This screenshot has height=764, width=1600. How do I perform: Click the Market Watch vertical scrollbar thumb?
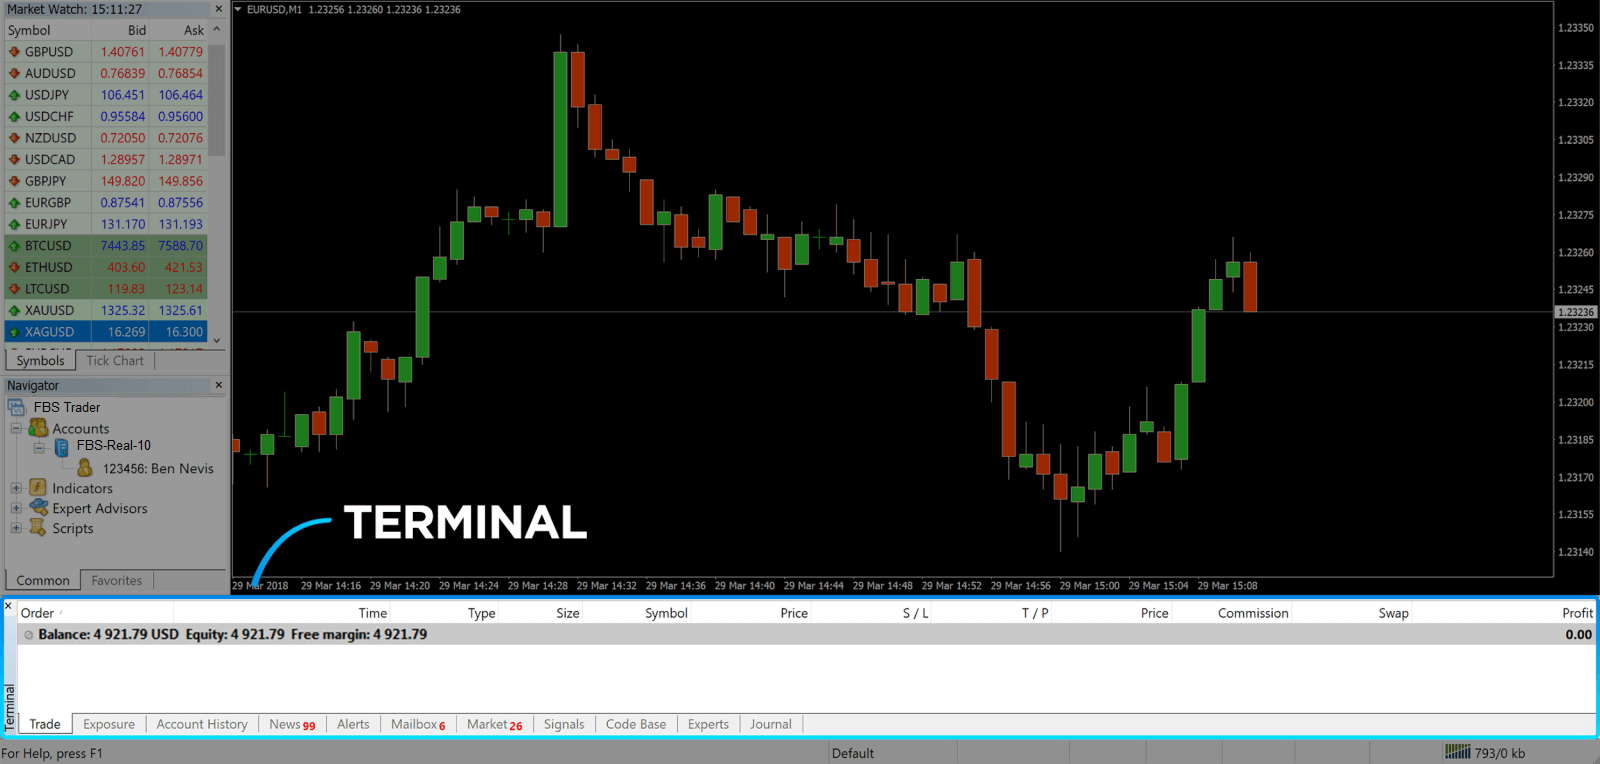pyautogui.click(x=217, y=100)
